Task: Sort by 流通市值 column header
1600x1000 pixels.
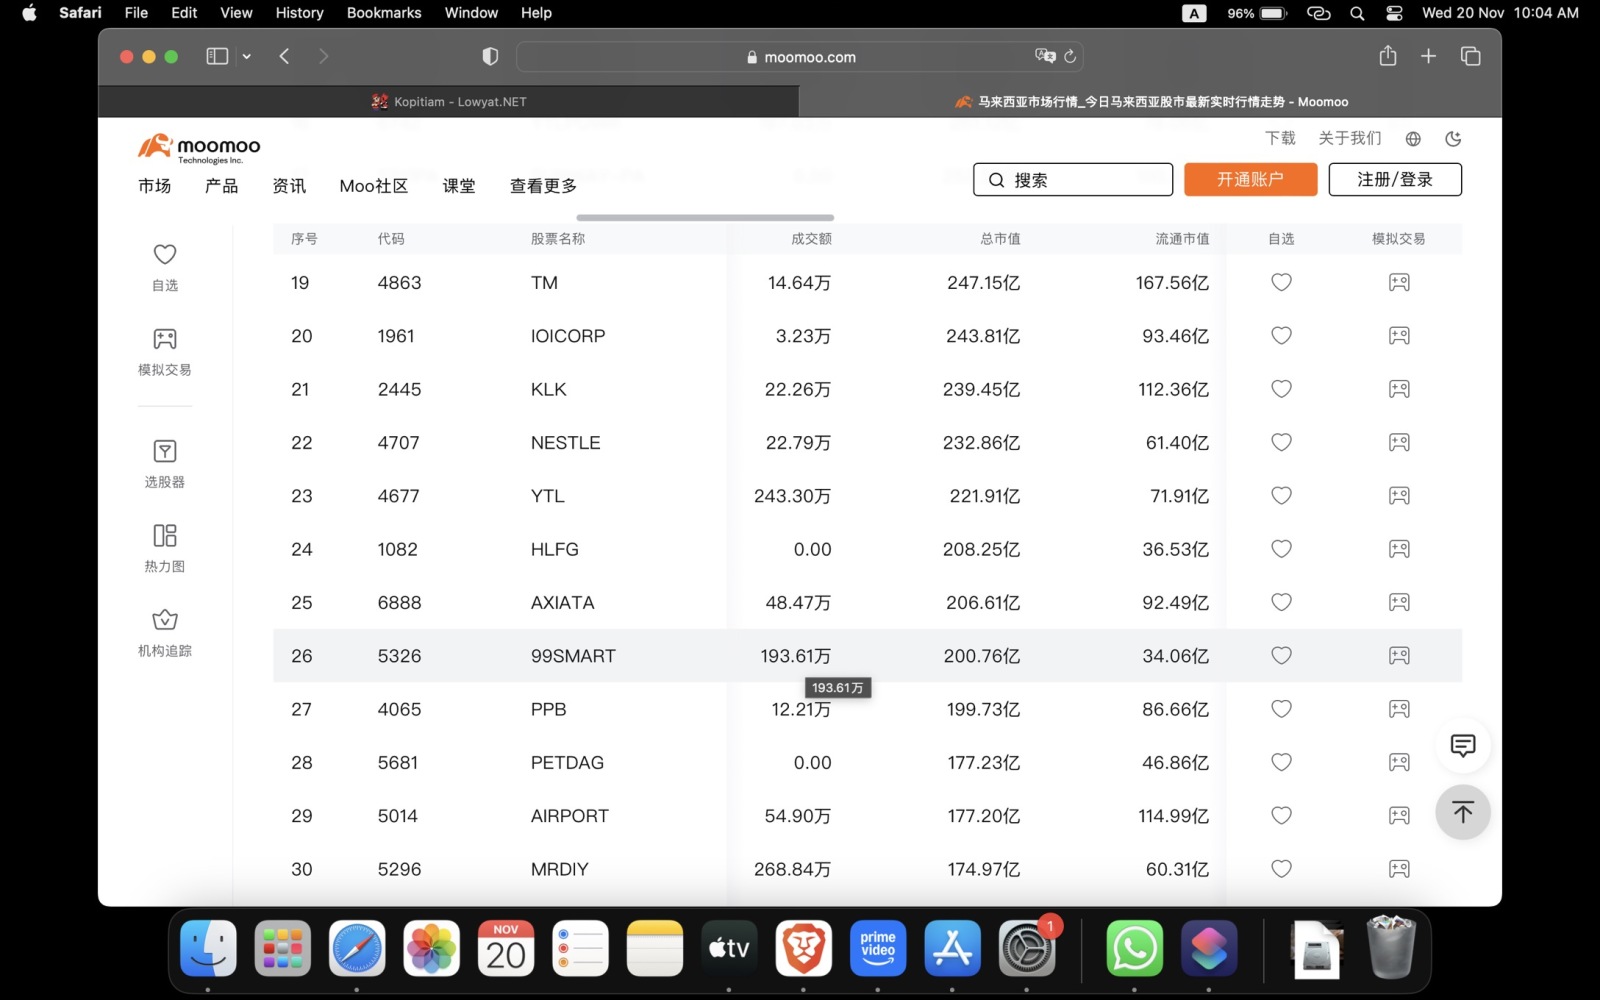Action: 1182,239
